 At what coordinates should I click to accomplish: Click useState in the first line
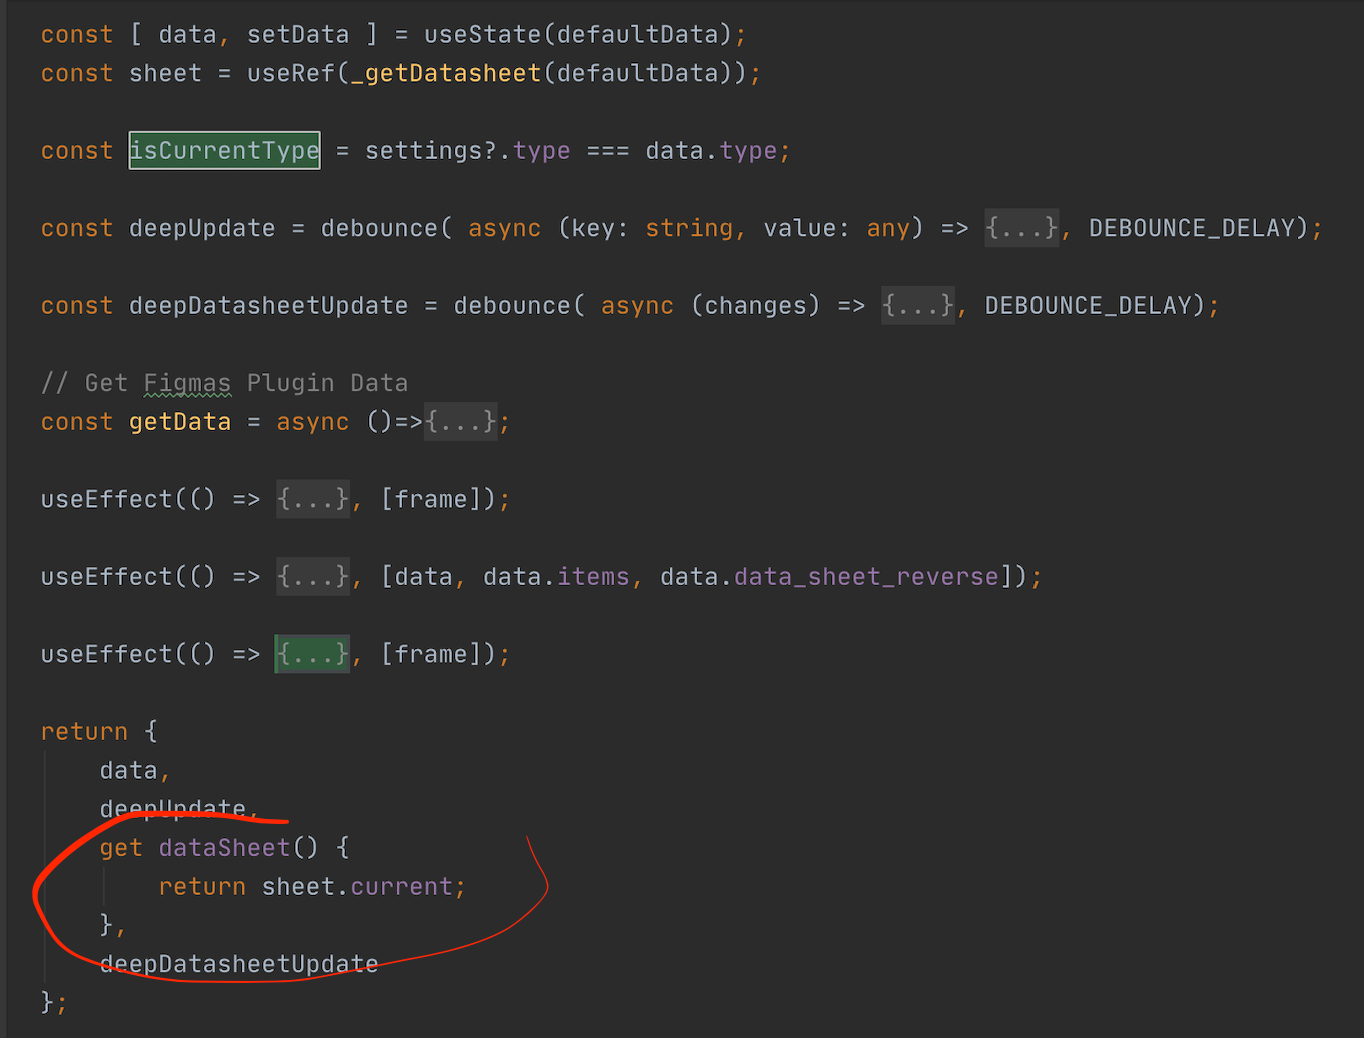click(483, 34)
